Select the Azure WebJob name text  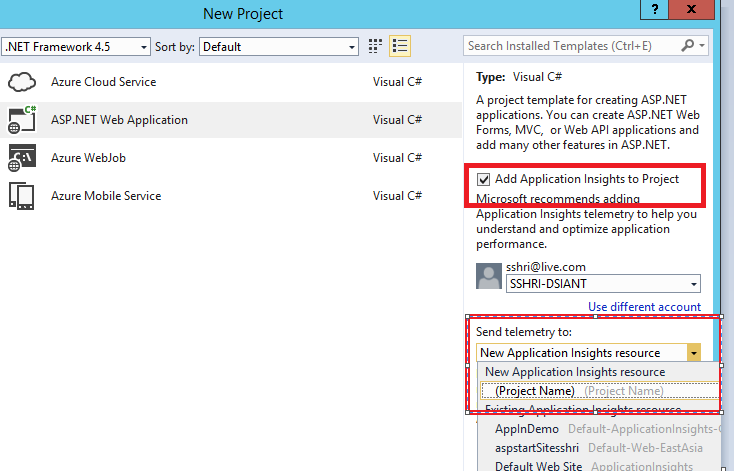pos(88,158)
